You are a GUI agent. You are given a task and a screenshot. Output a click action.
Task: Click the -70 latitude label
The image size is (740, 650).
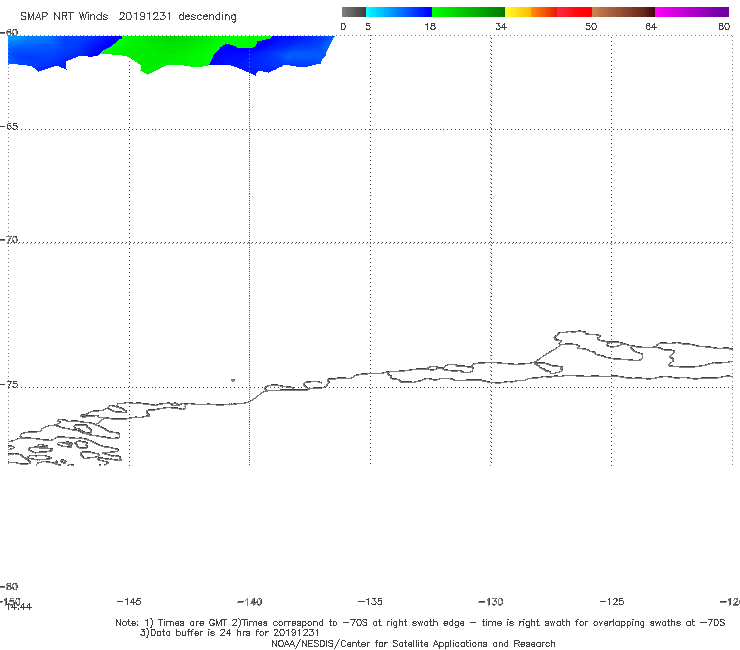(9, 240)
